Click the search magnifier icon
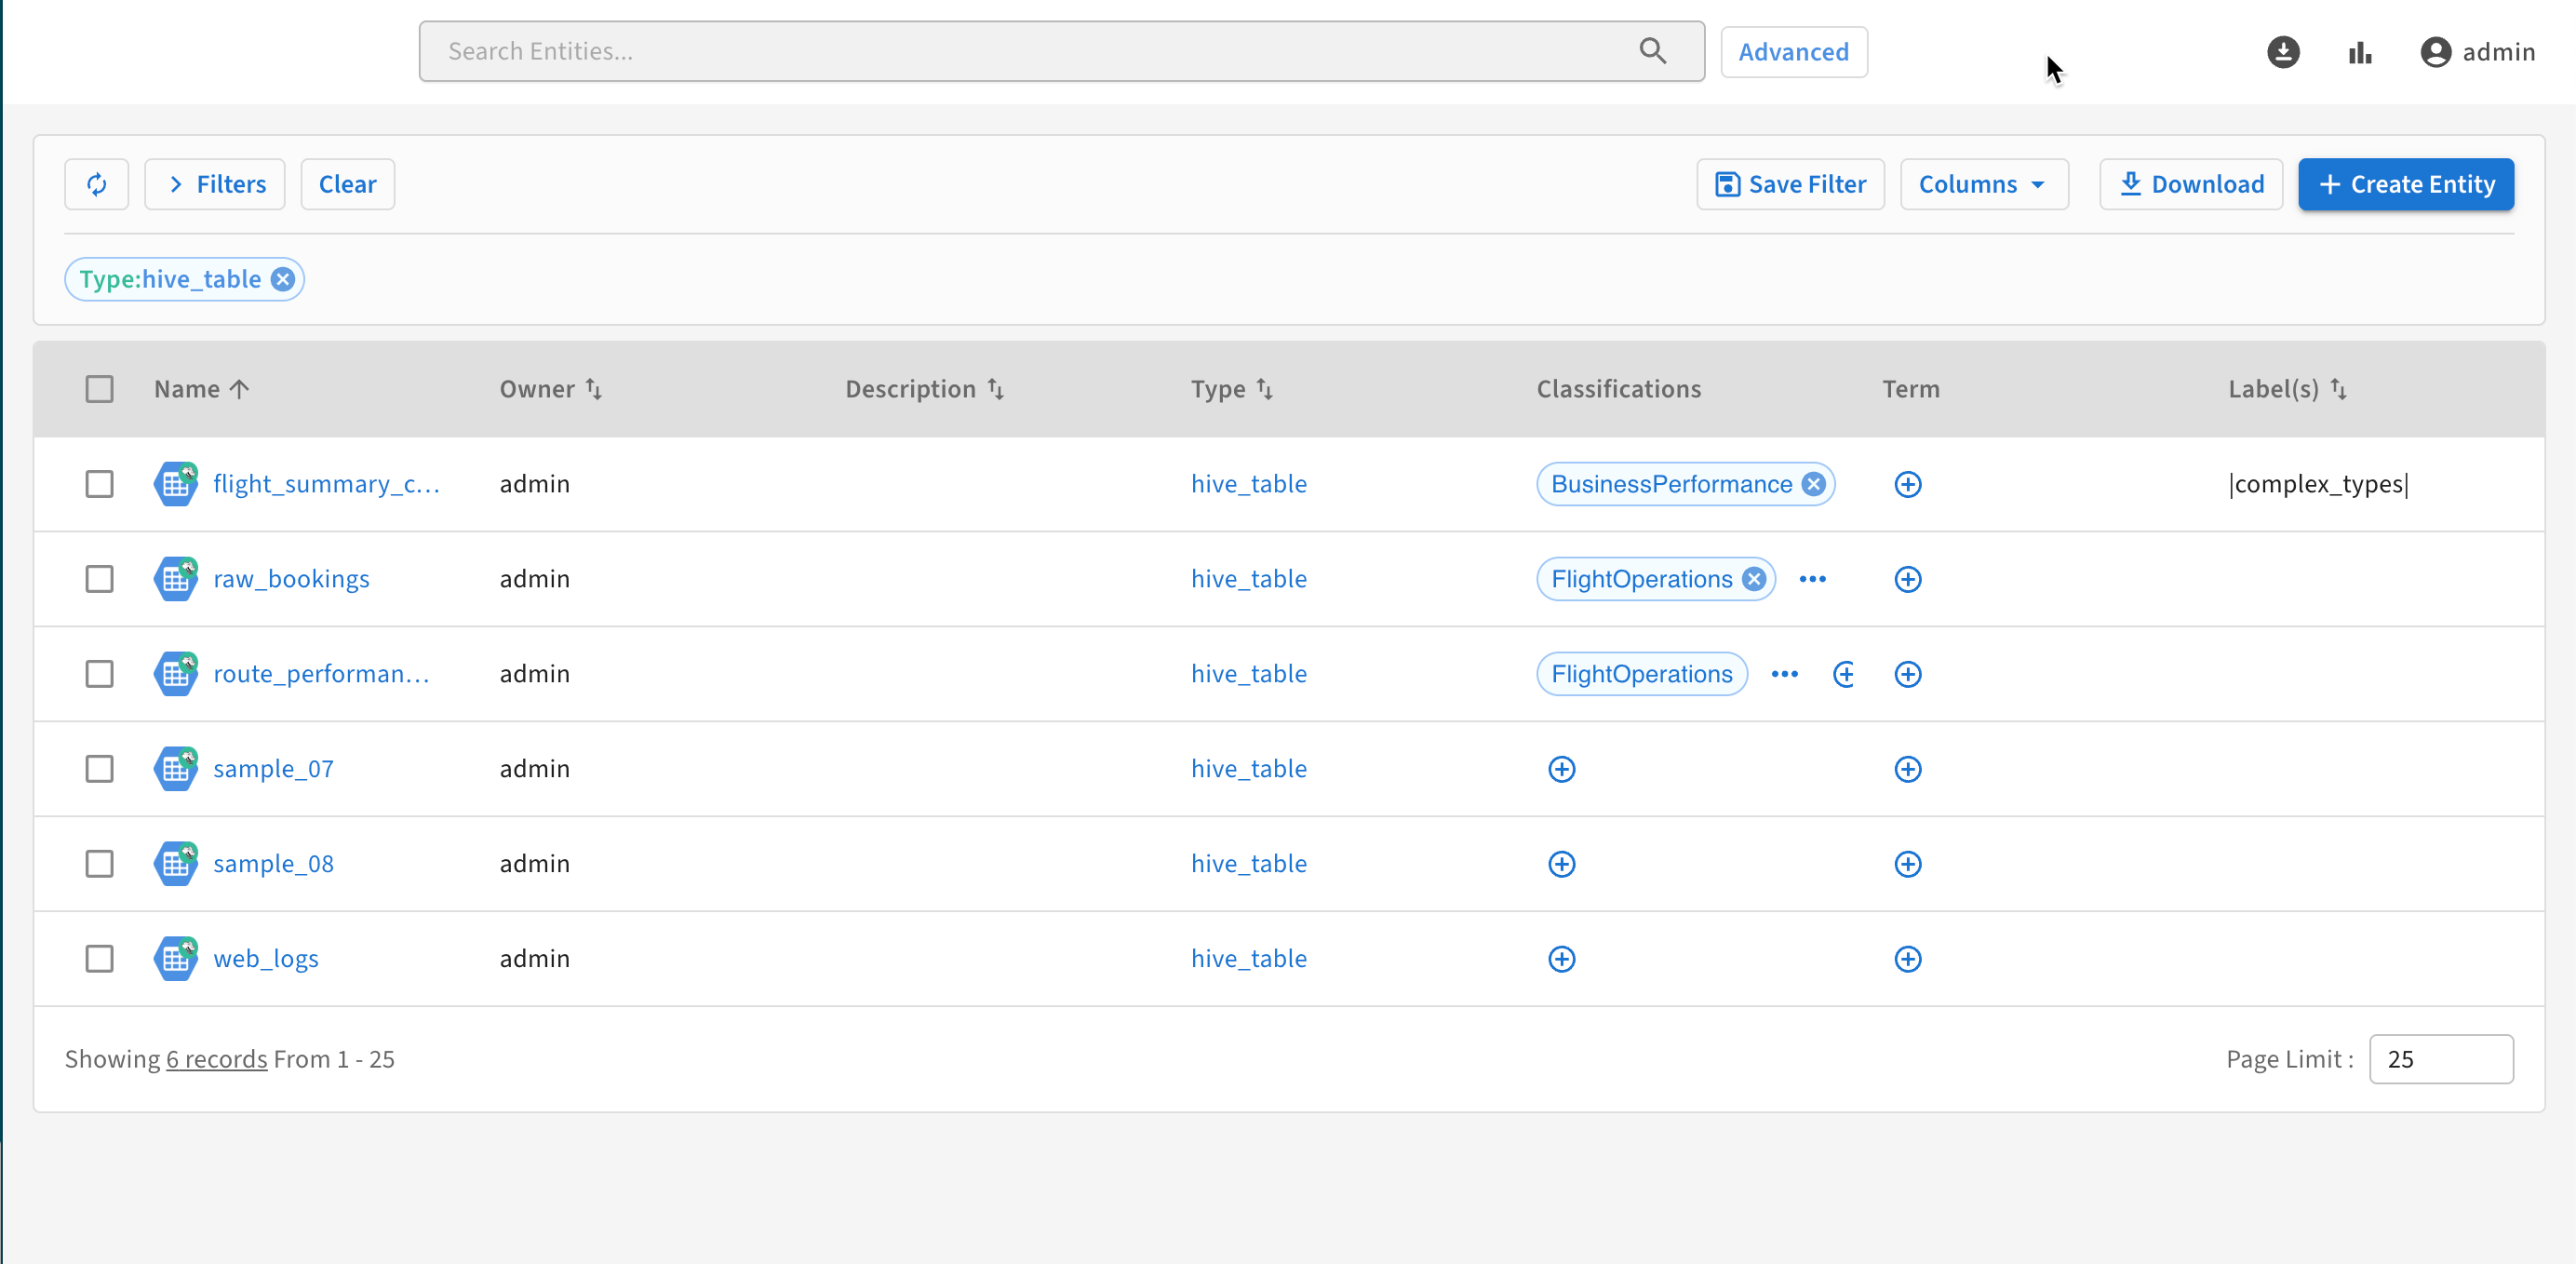Screen dimensions: 2576x1264 click(1652, 51)
